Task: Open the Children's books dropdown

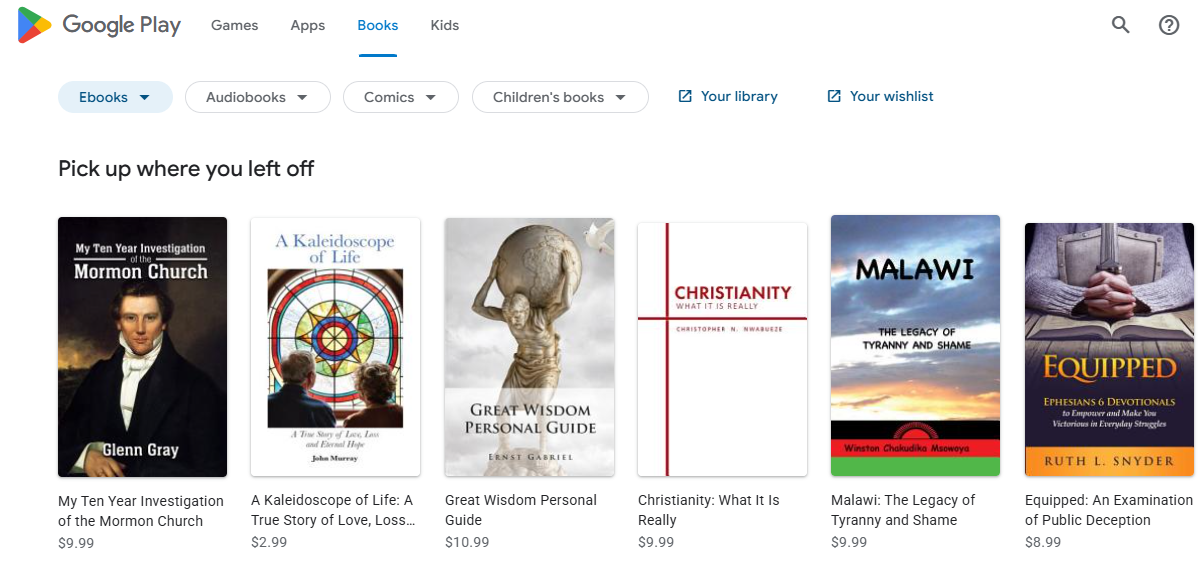Action: click(560, 97)
